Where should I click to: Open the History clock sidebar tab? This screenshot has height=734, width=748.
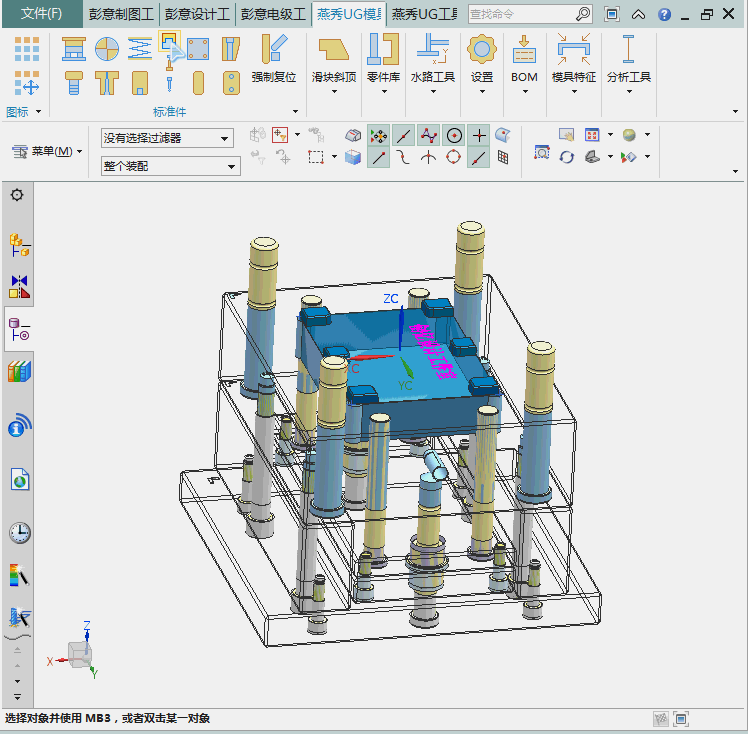tap(20, 533)
